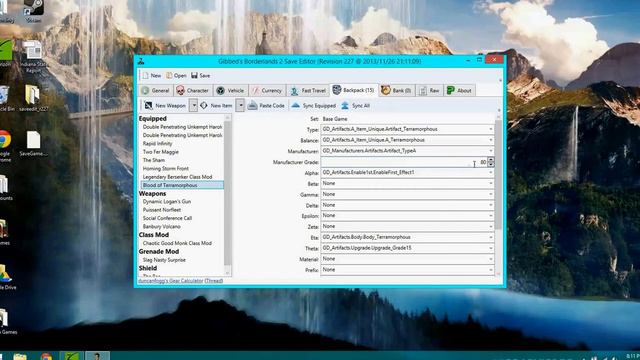Select Homing Storm Front item
Screen dimensions: 640x360
[x=165, y=169]
